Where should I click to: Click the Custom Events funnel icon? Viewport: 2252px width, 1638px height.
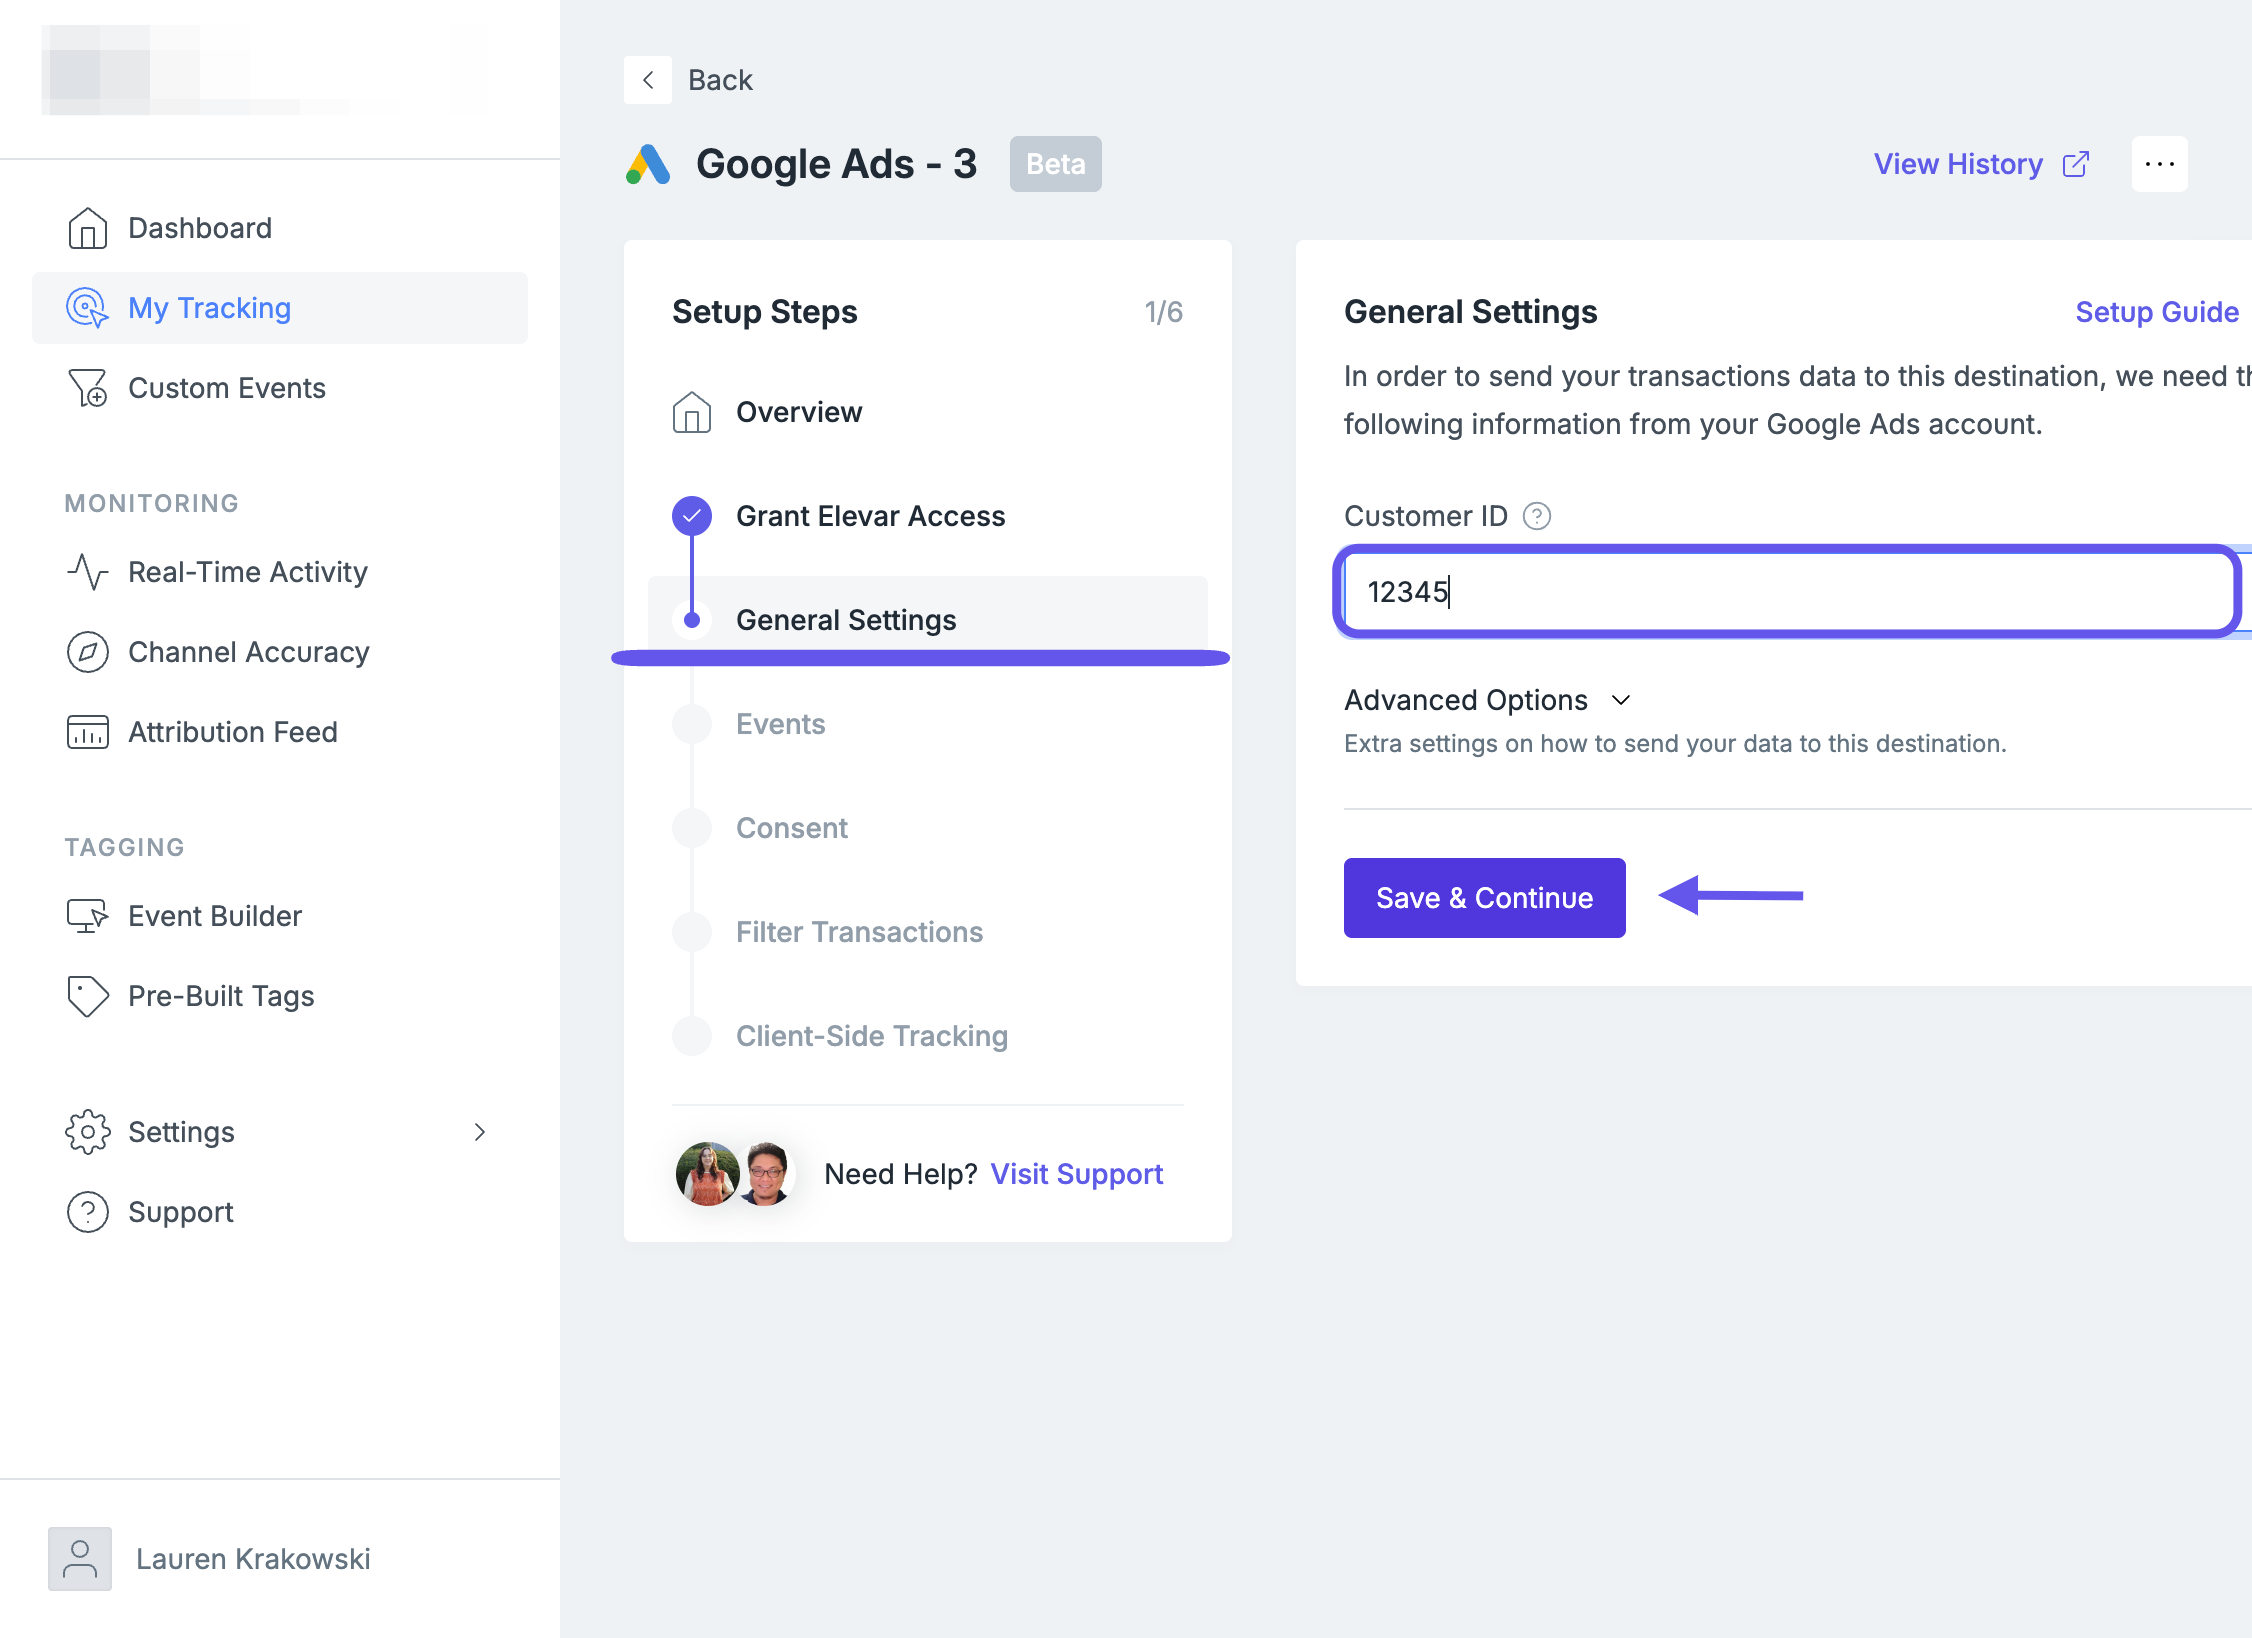pos(88,388)
